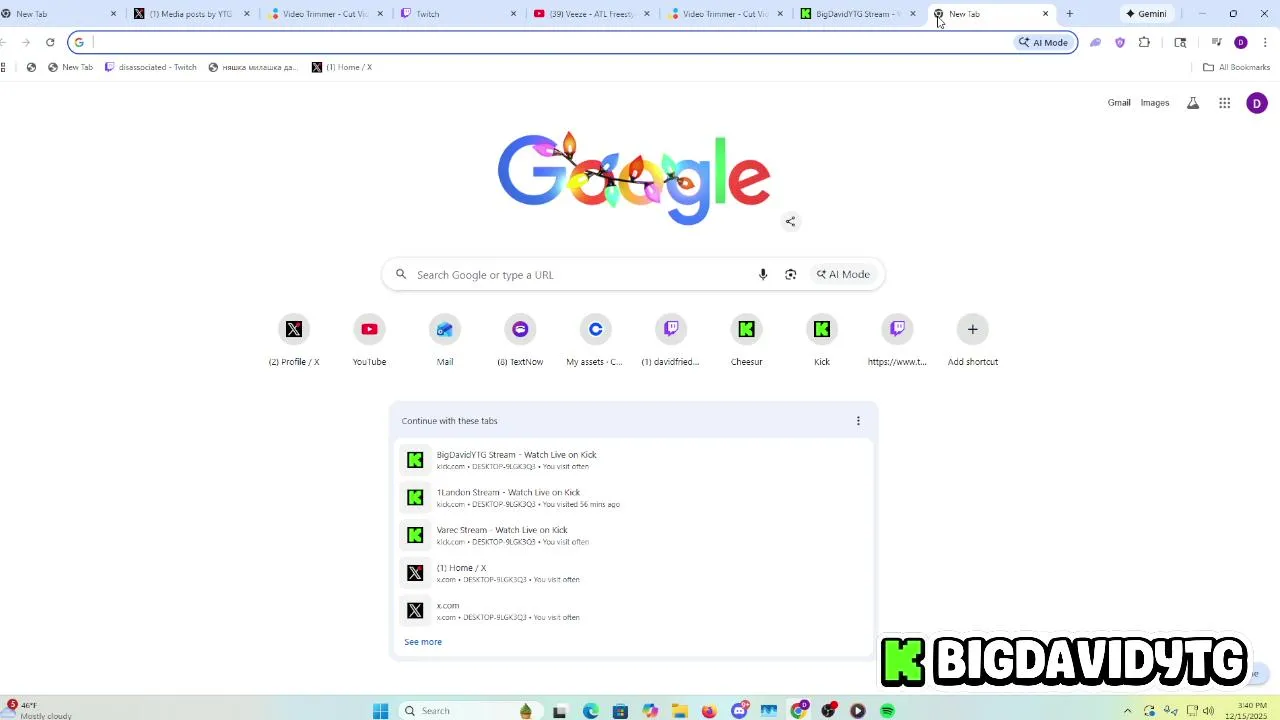The height and width of the screenshot is (720, 1280).
Task: Switch to the BigDavidYTG Stream tab
Action: (859, 14)
